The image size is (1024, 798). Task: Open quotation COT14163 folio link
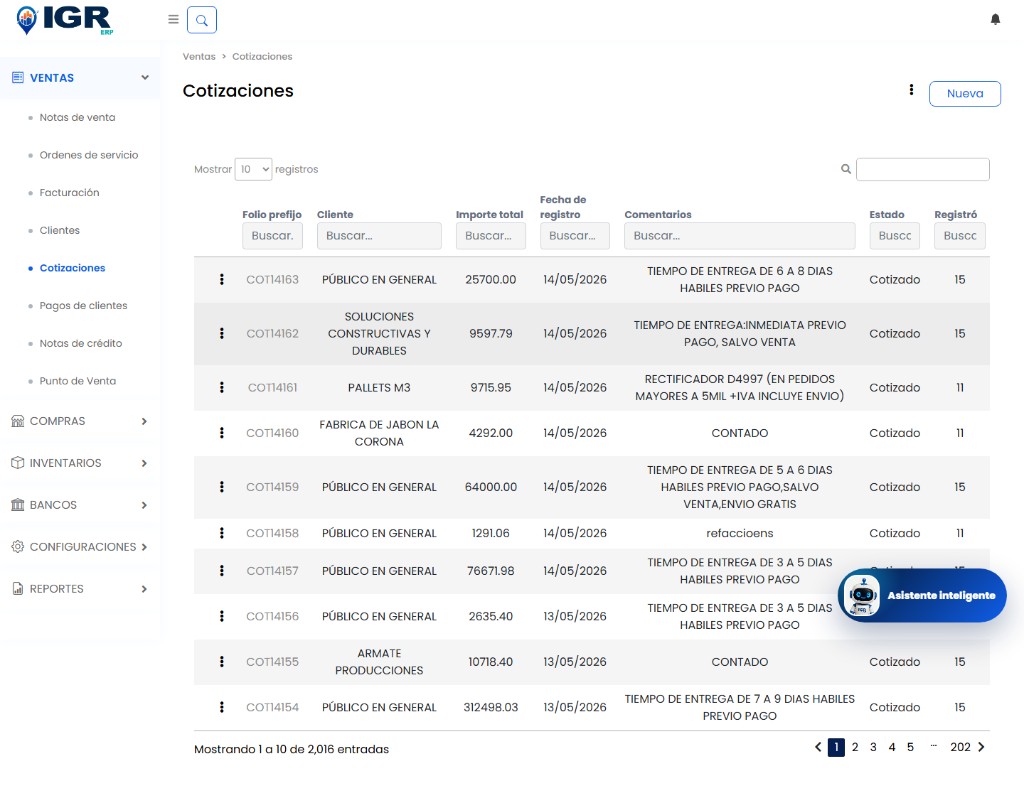272,279
